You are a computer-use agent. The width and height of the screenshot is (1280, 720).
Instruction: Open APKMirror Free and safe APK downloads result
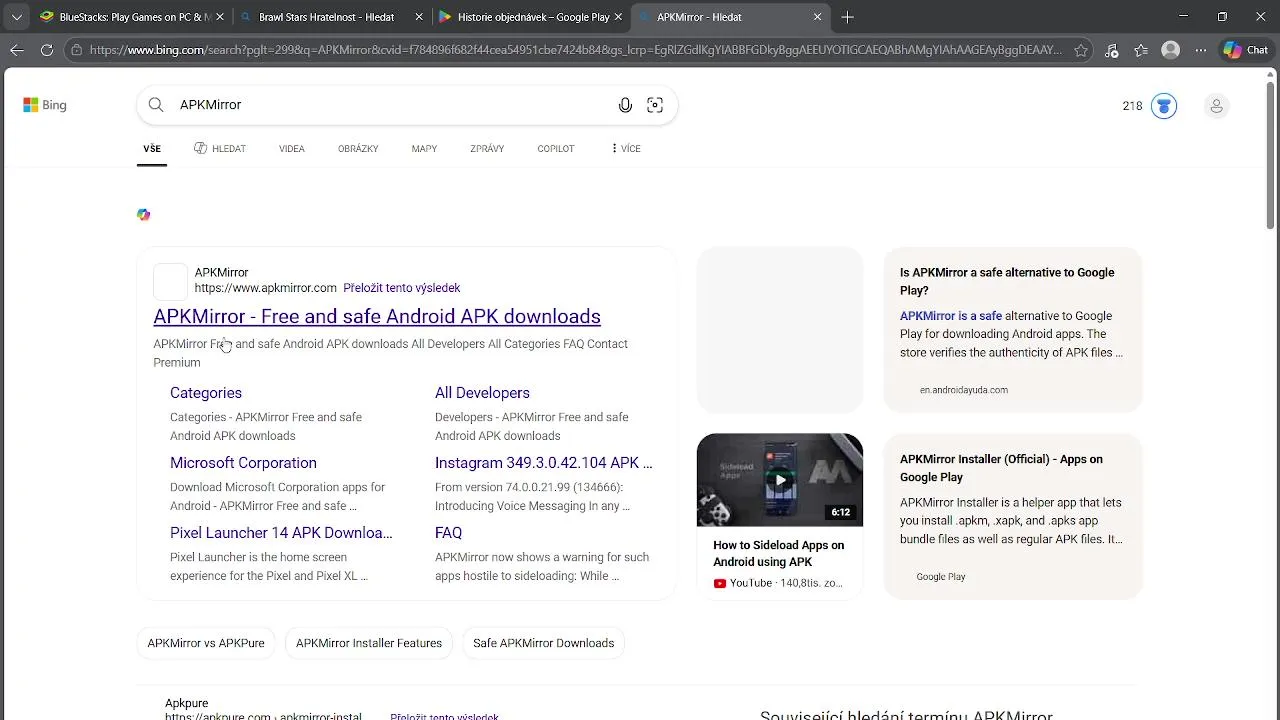pos(377,316)
